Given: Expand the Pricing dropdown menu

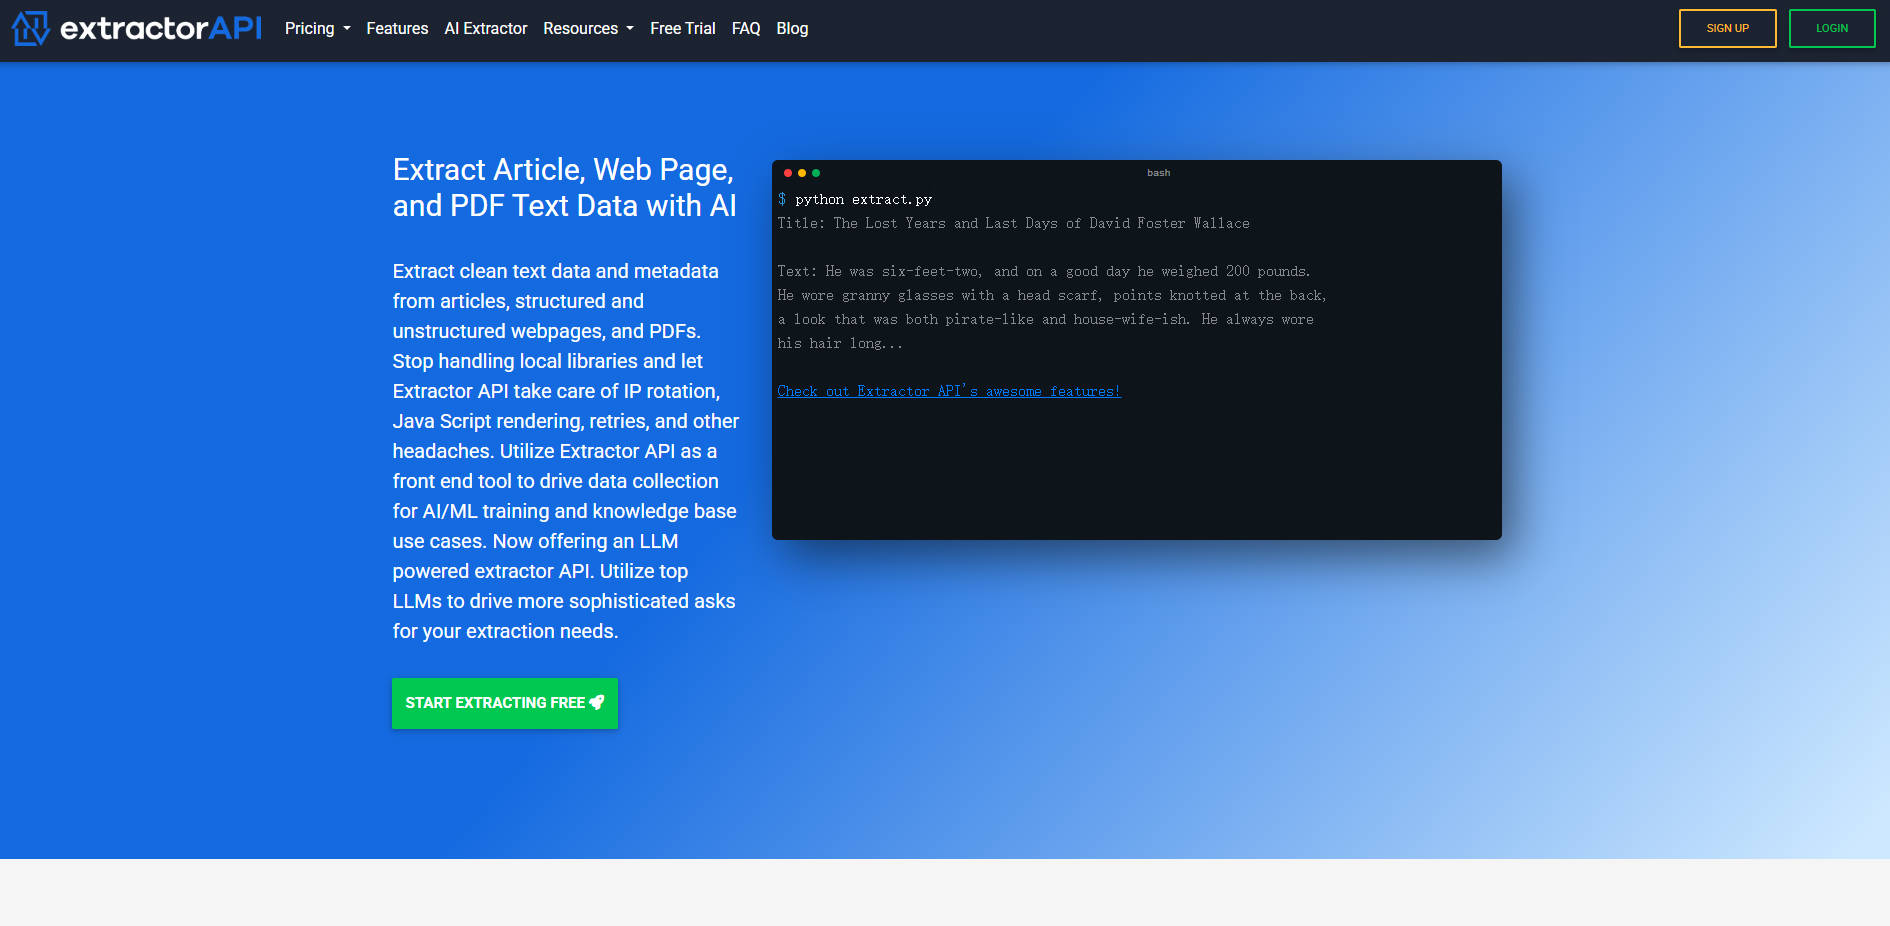Looking at the screenshot, I should (x=317, y=28).
